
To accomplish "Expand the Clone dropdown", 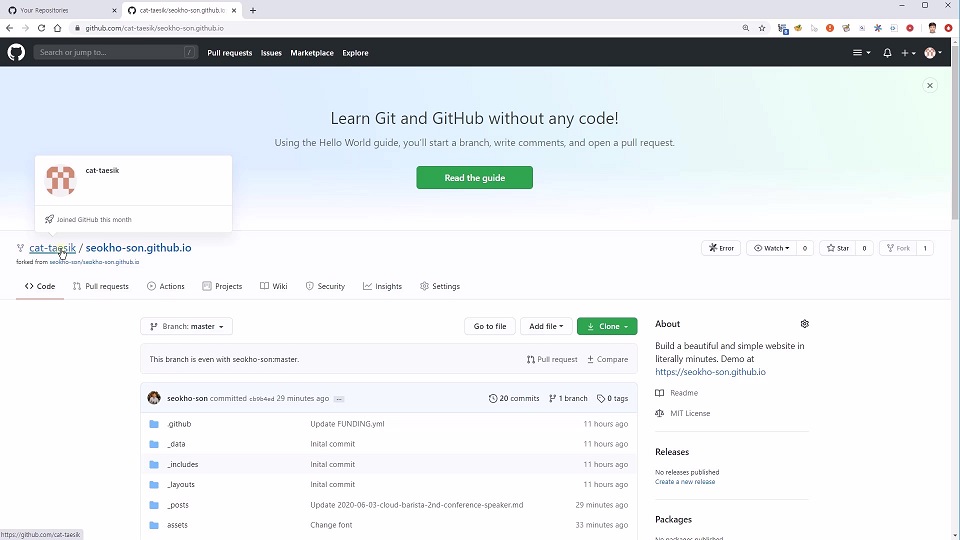I will tap(607, 326).
